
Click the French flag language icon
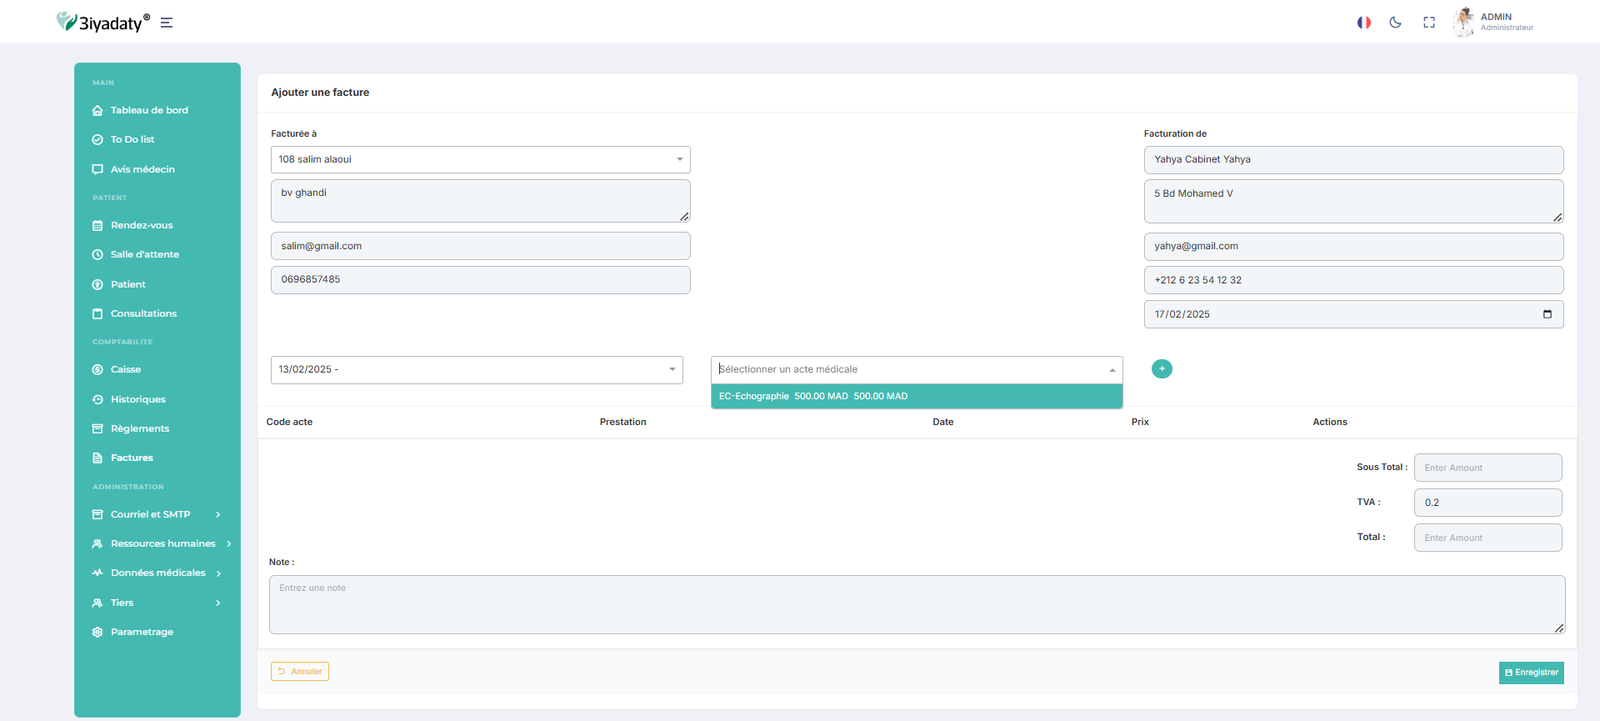tap(1363, 22)
